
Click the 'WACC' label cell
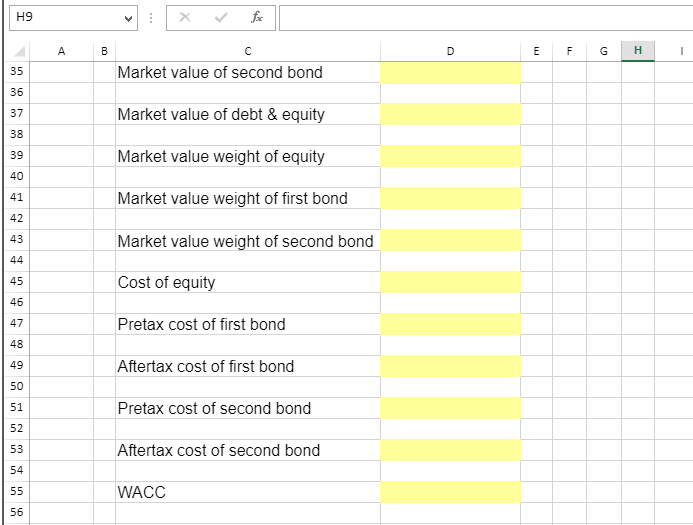248,492
